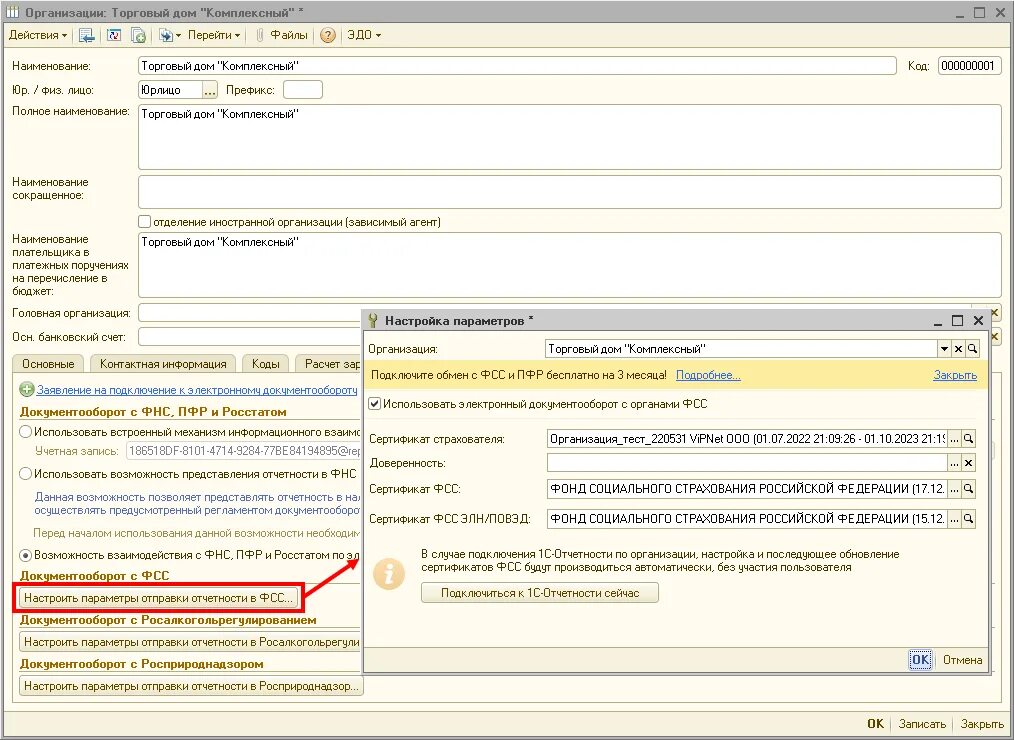Uncheck Использовать электронный документооборот с органами ФСС

click(x=374, y=404)
